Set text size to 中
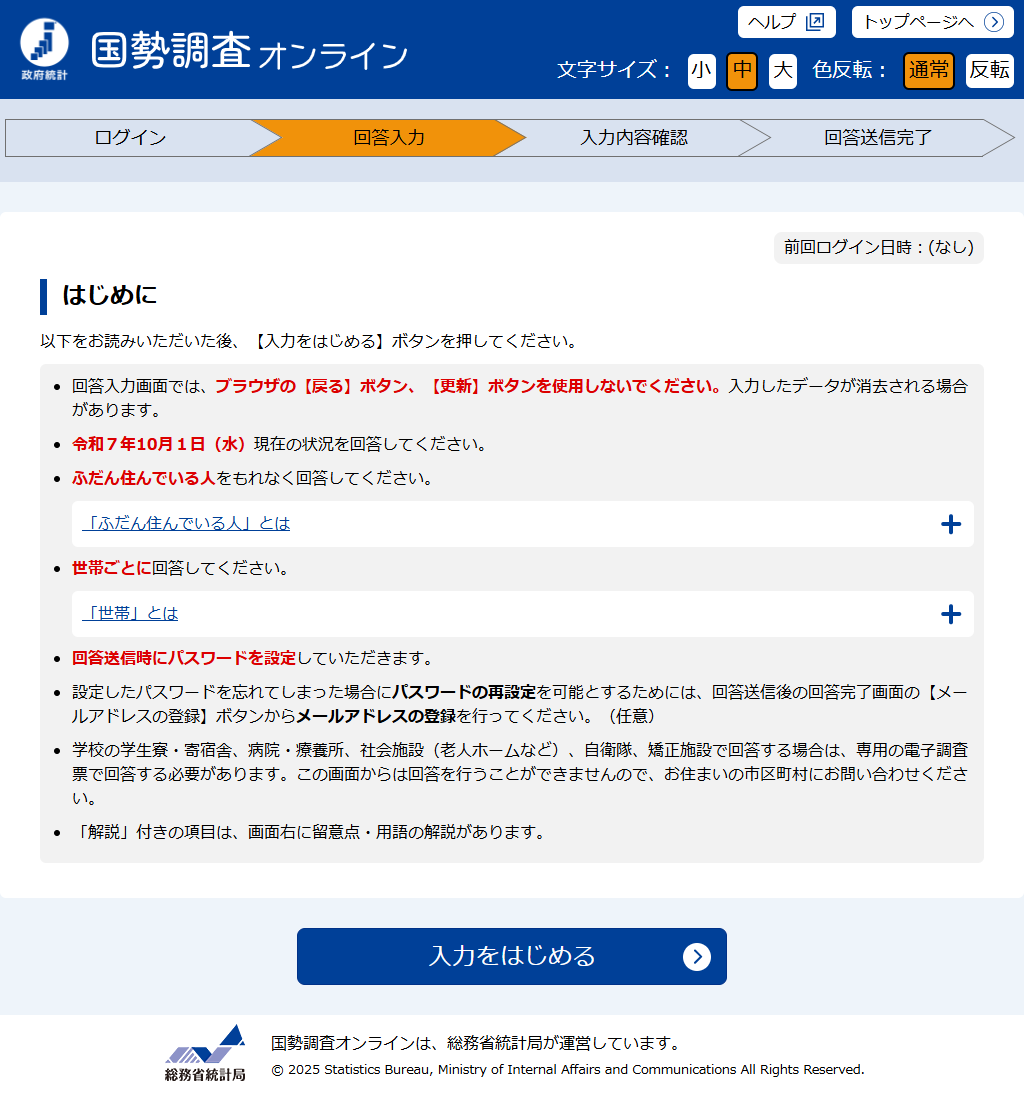This screenshot has width=1024, height=1097. [742, 70]
